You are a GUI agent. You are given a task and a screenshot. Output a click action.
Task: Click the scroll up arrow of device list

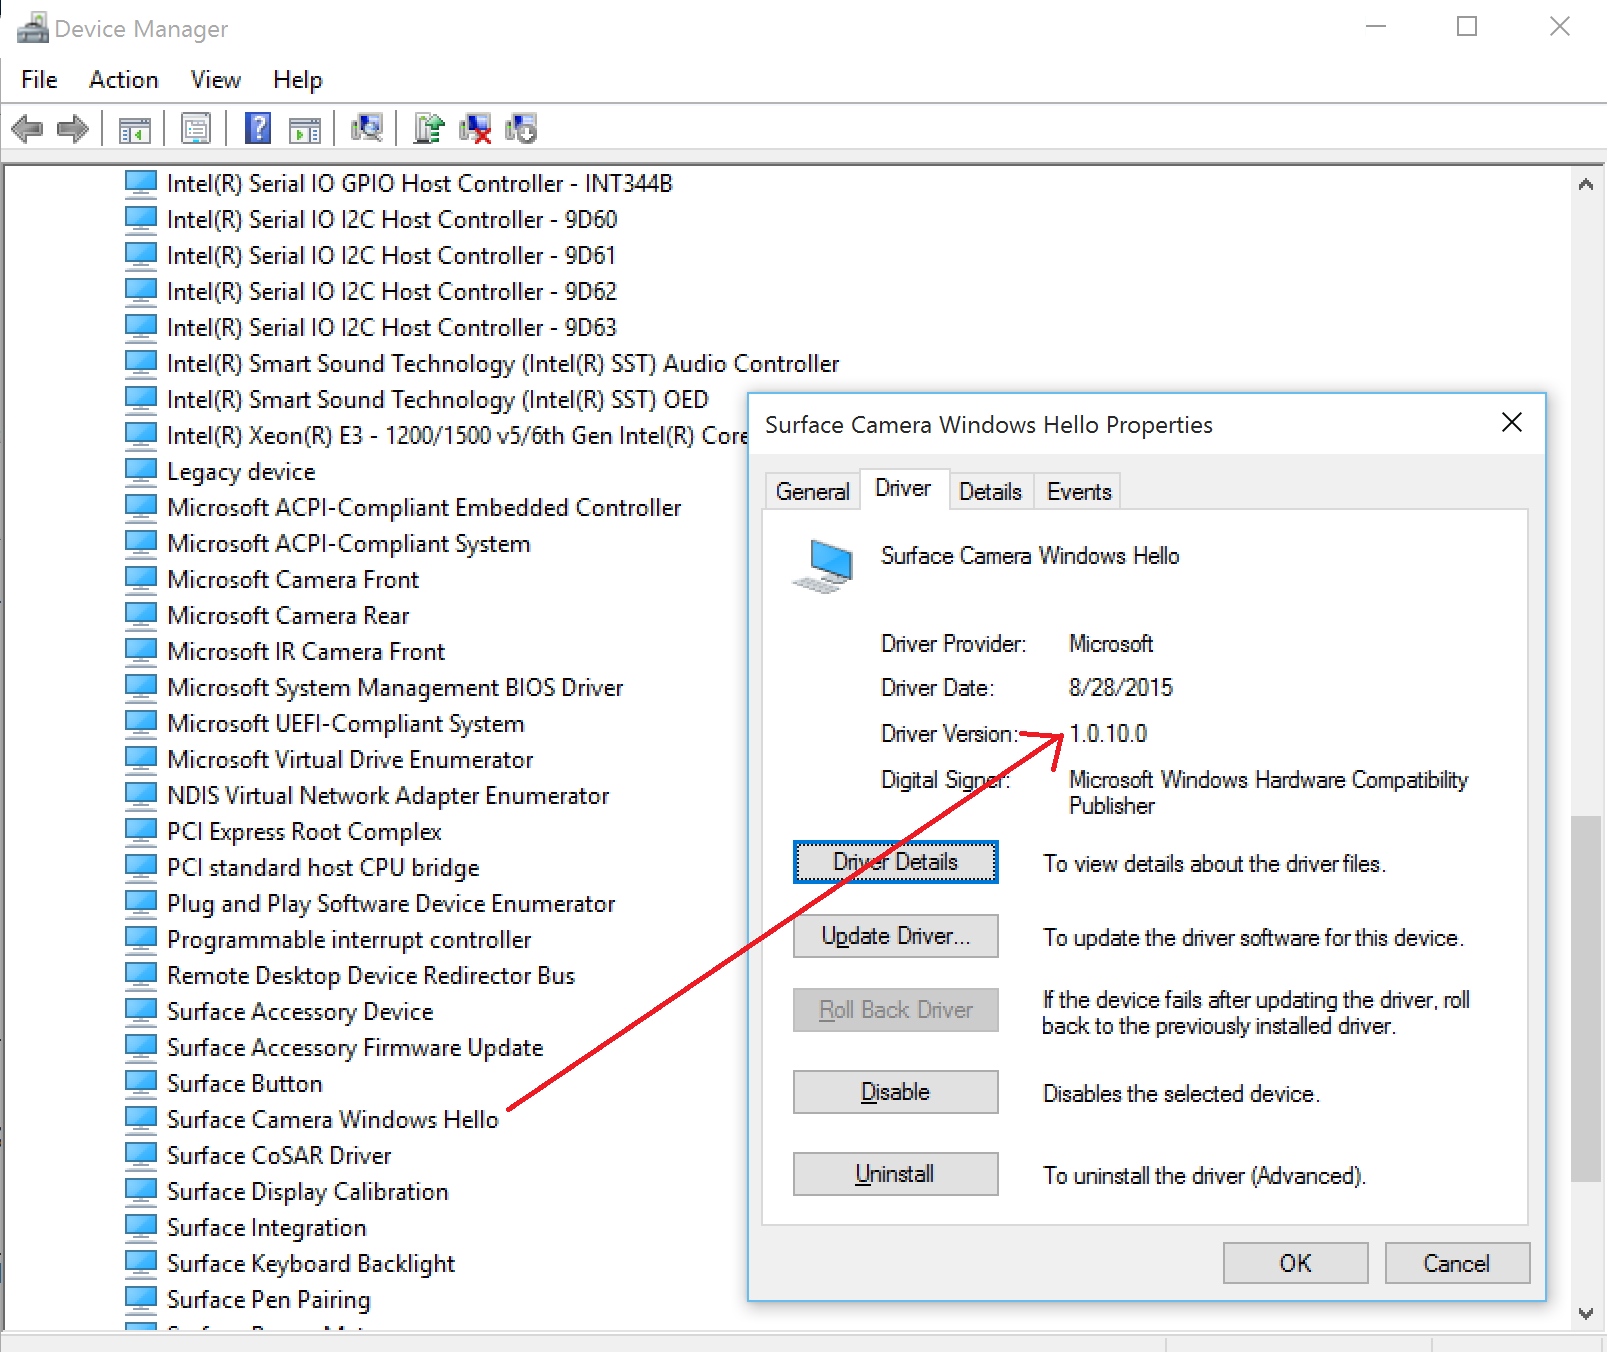point(1586,184)
